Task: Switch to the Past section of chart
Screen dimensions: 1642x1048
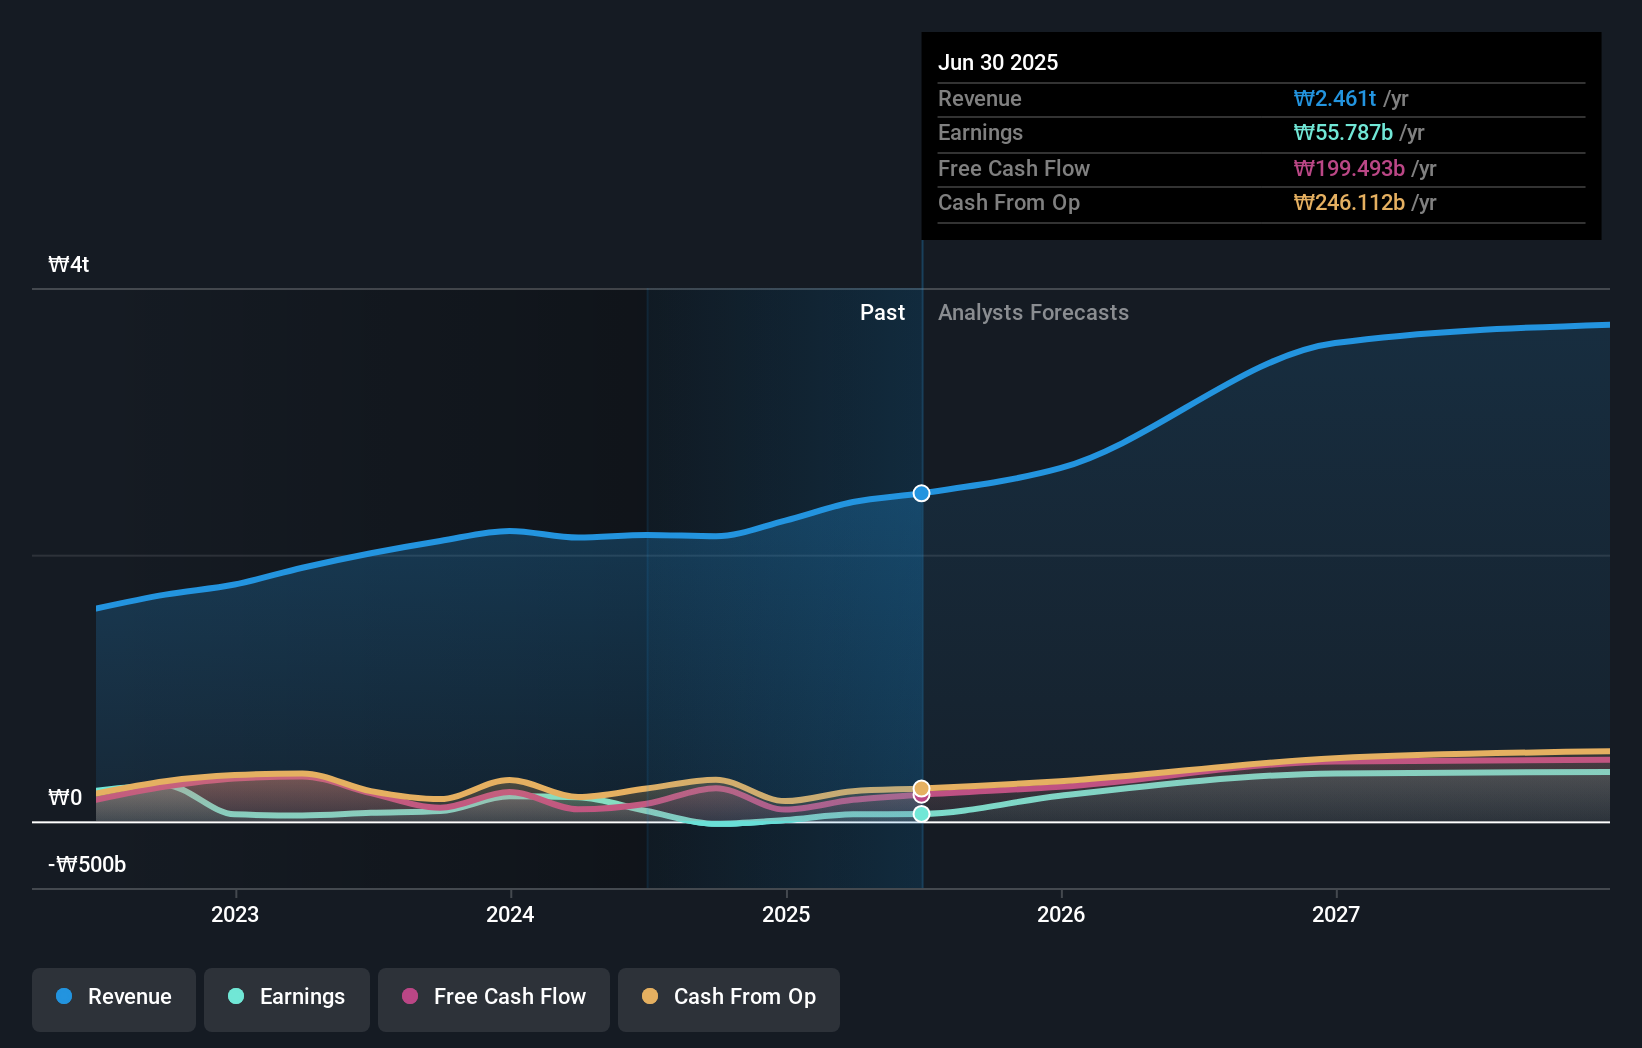Action: point(882,312)
